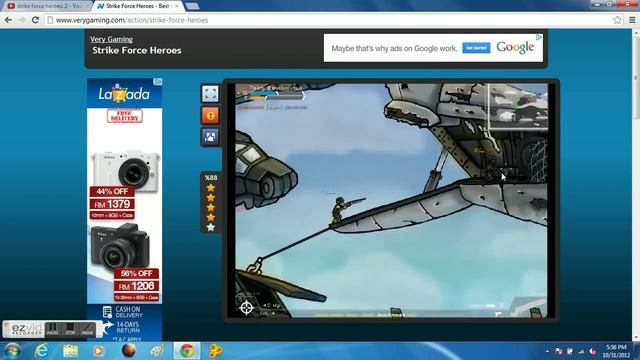
Task: Click the network signal tray icon
Action: click(581, 351)
